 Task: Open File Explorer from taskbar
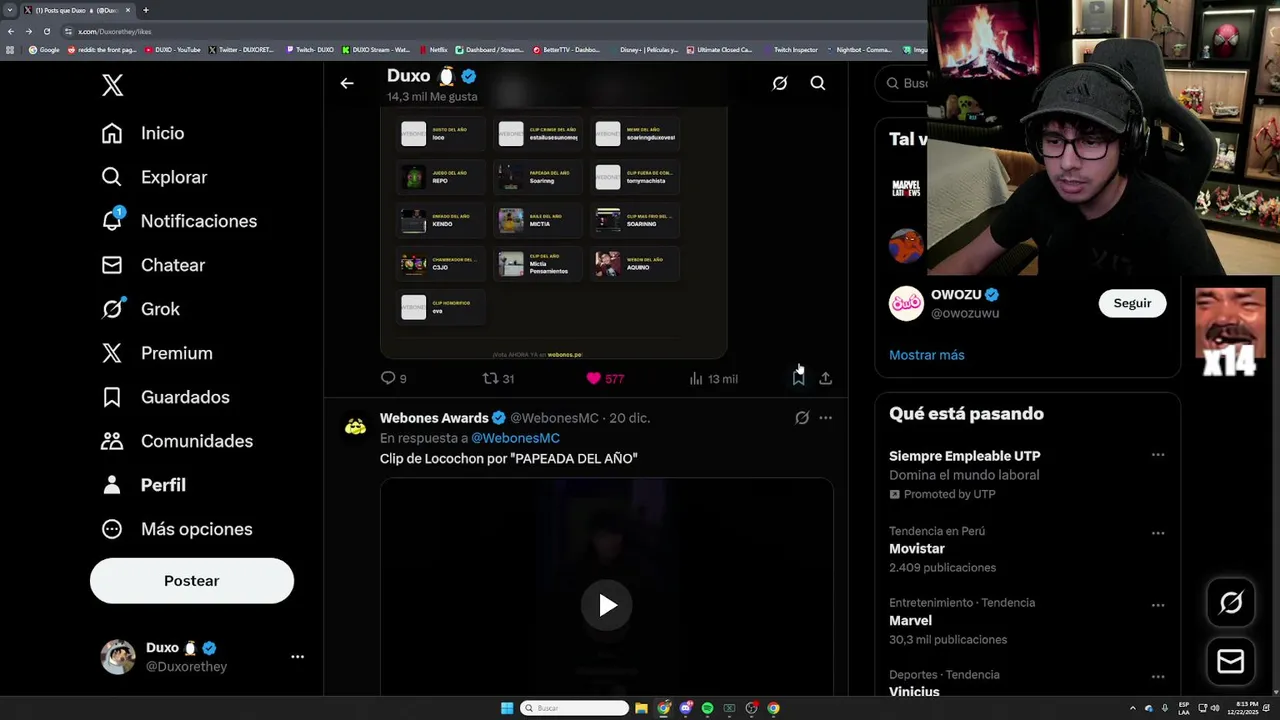point(641,708)
